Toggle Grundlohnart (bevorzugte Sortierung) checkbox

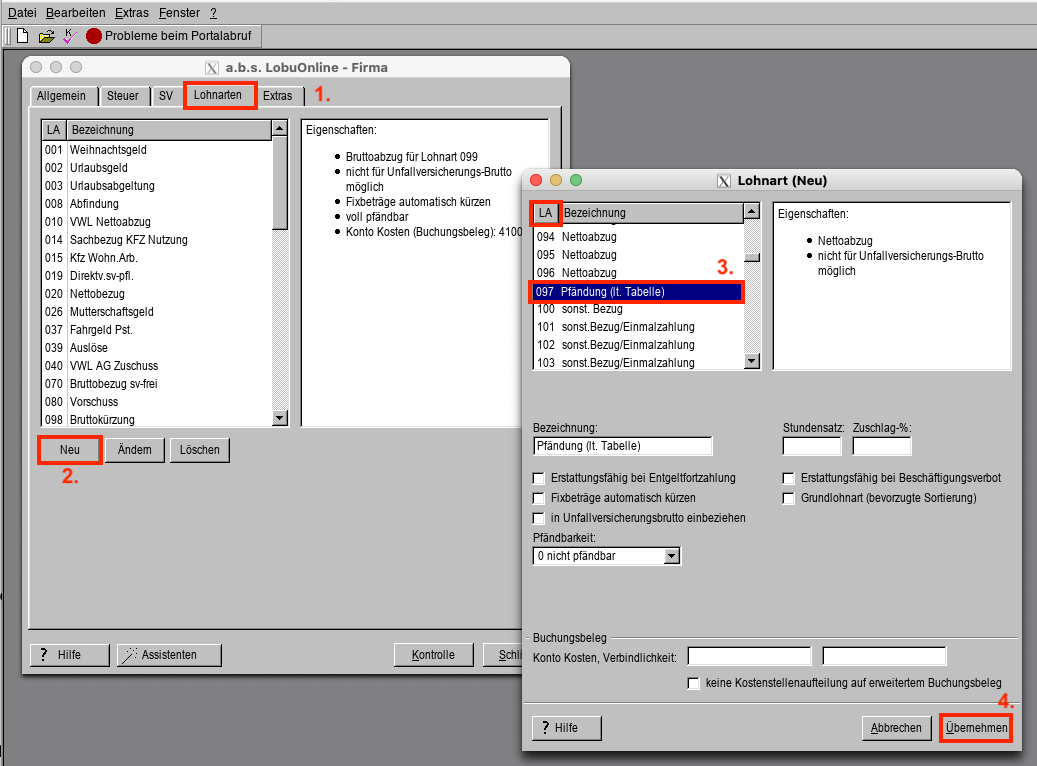click(789, 498)
